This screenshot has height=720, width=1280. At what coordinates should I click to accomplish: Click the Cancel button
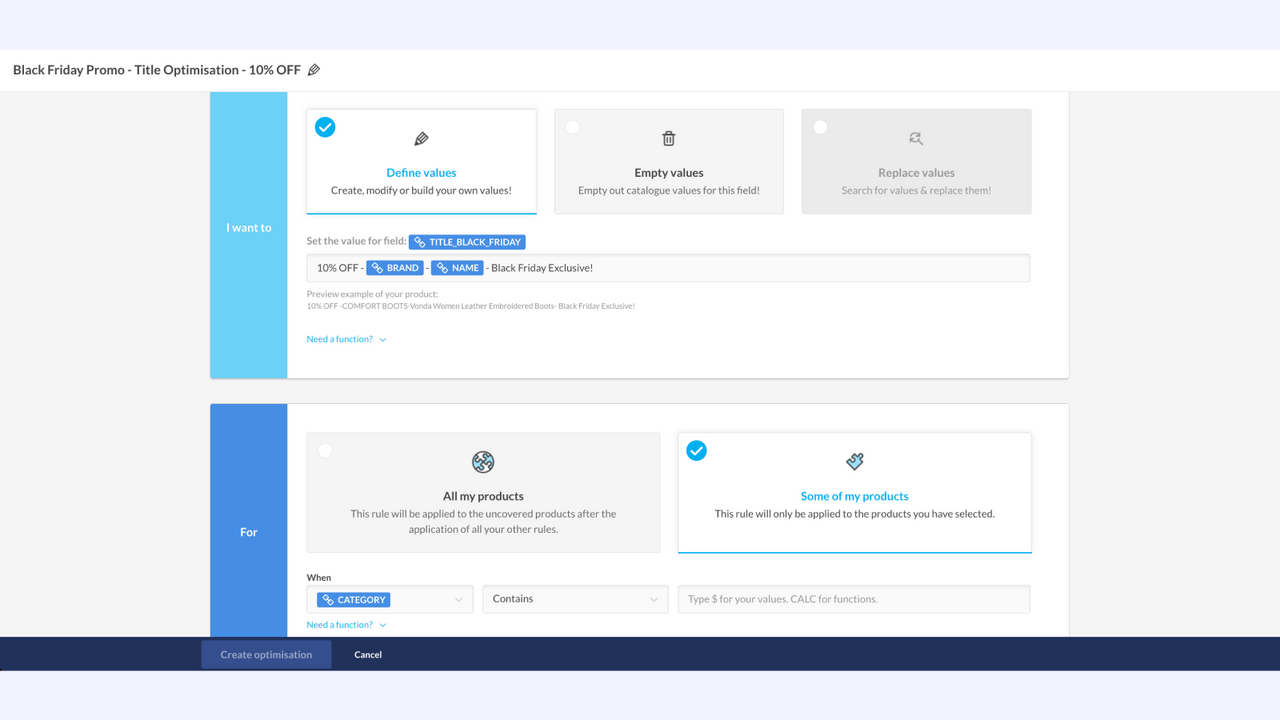pyautogui.click(x=367, y=654)
